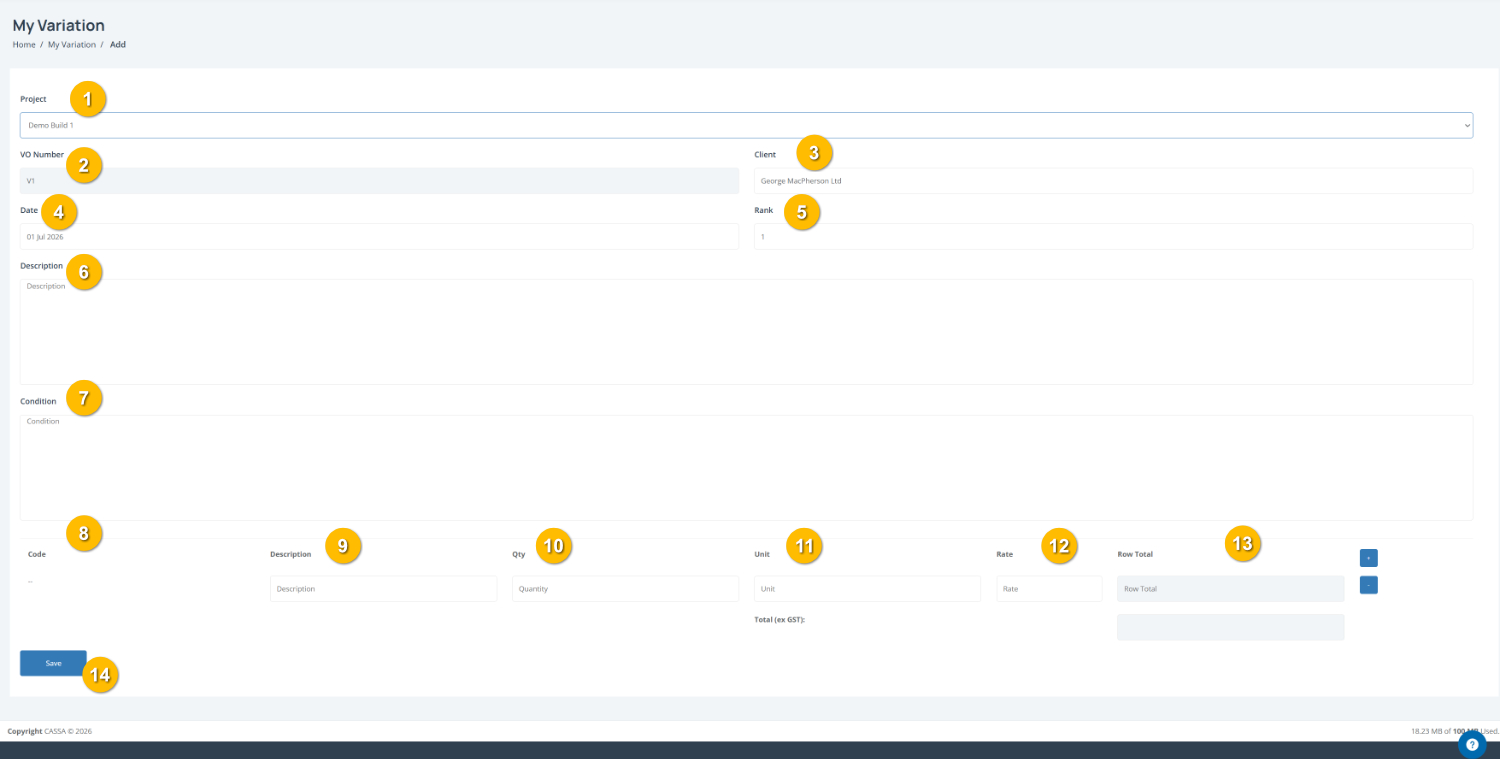Click inside the large Description text area
Viewport: 1500px width, 759px height.
coord(746,332)
